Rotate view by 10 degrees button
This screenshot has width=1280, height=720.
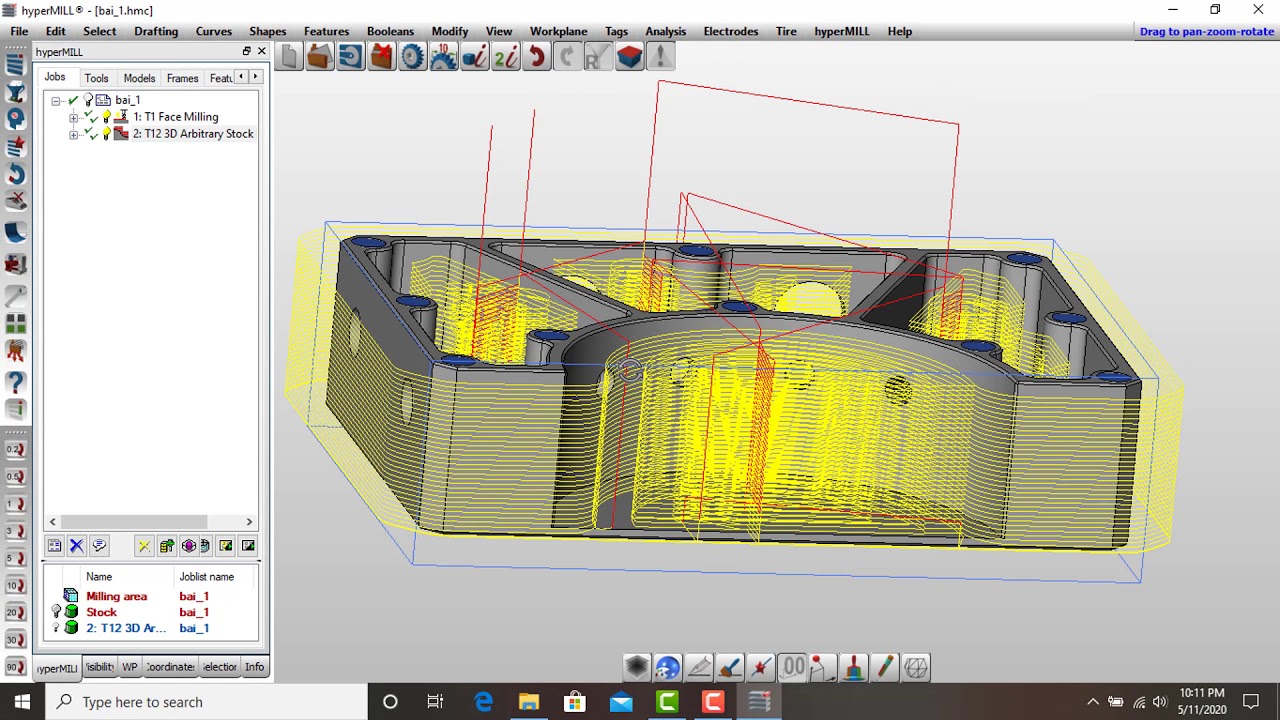coord(15,585)
